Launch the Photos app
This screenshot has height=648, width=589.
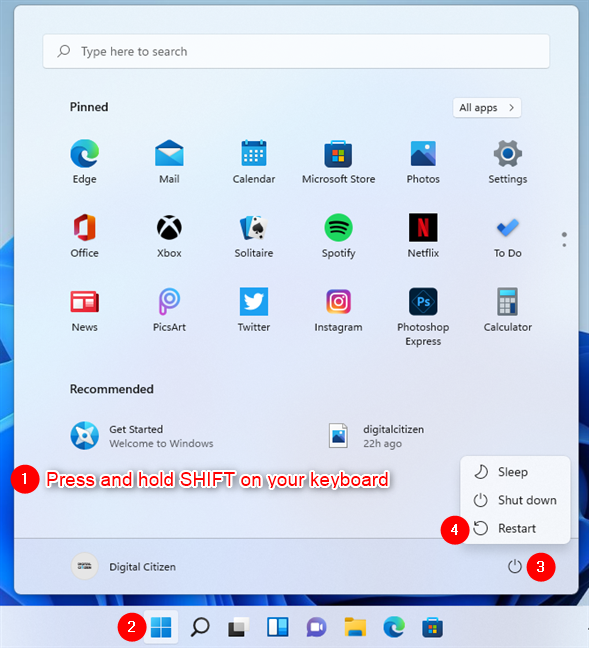(x=423, y=162)
